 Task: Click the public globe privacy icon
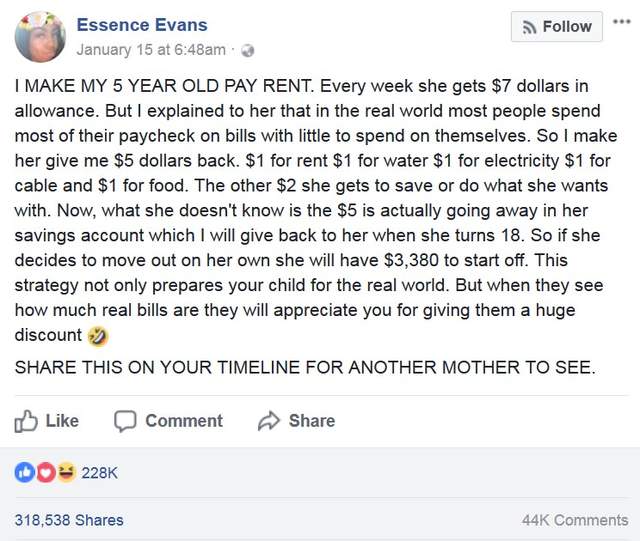tap(249, 50)
